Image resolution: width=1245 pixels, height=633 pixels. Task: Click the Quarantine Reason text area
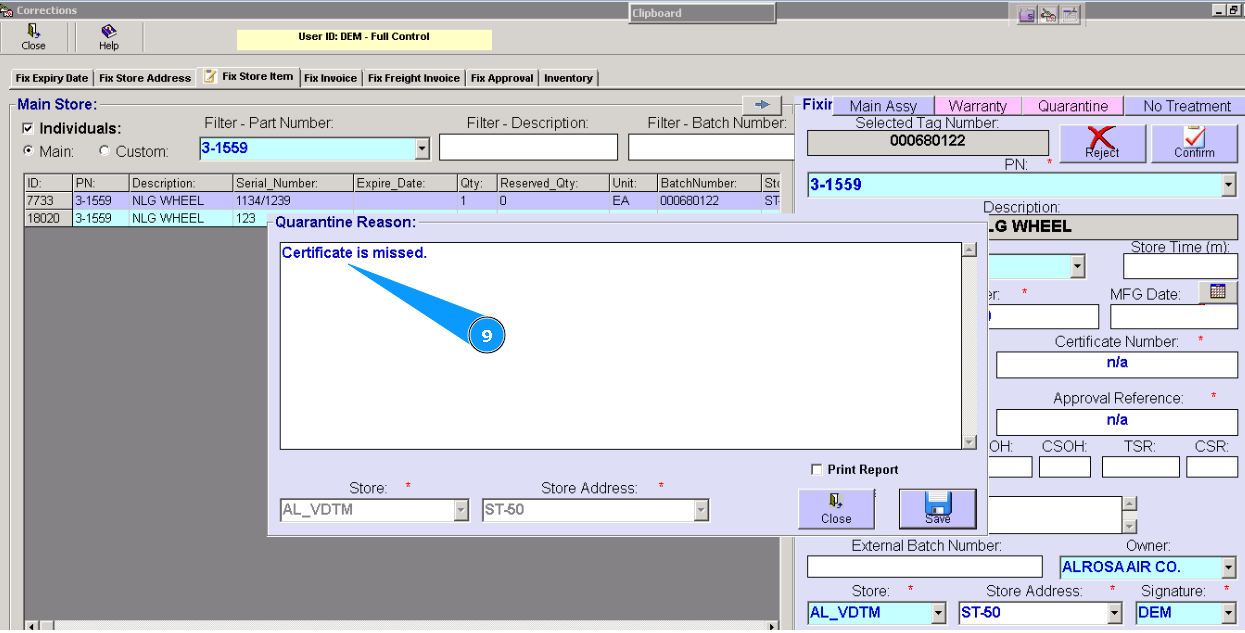coord(620,345)
